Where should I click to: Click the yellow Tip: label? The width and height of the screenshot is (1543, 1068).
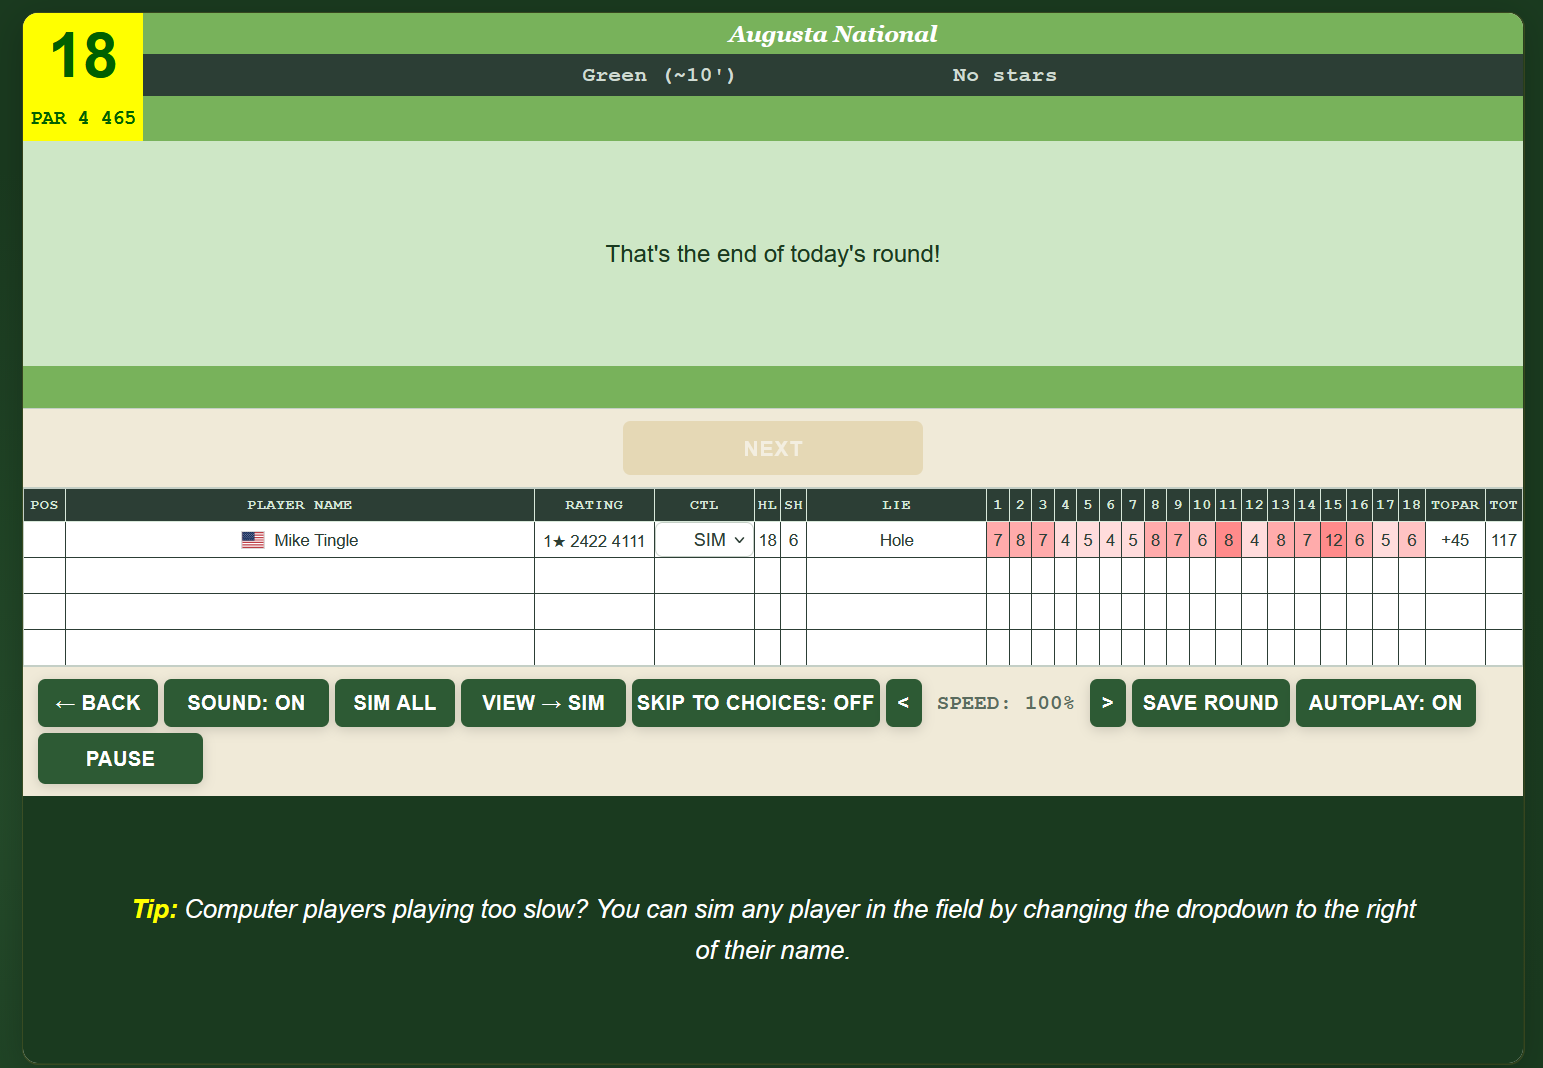[155, 909]
